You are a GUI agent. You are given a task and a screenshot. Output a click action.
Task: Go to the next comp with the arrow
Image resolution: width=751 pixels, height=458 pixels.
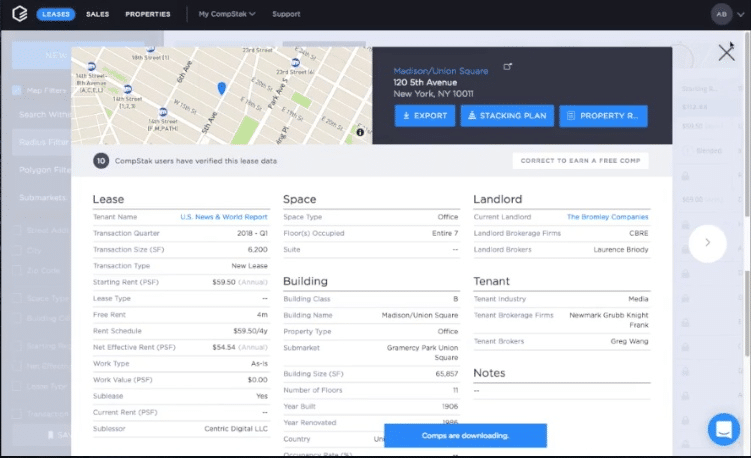pos(707,243)
